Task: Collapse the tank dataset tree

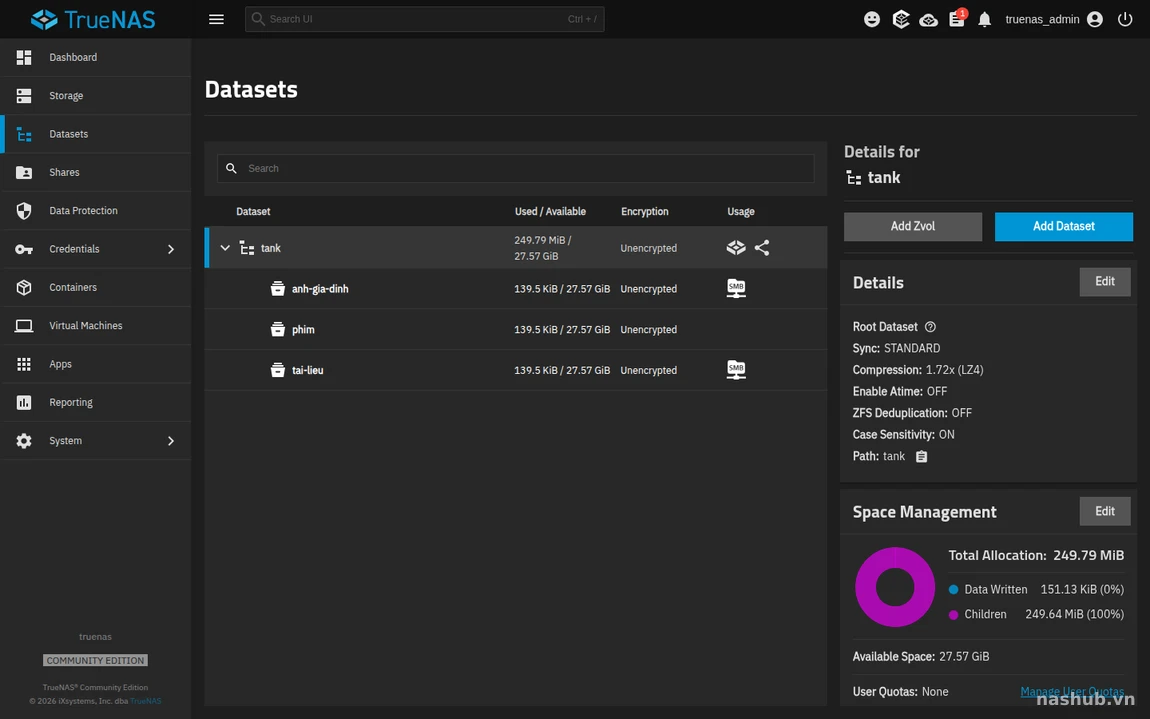Action: coord(225,248)
